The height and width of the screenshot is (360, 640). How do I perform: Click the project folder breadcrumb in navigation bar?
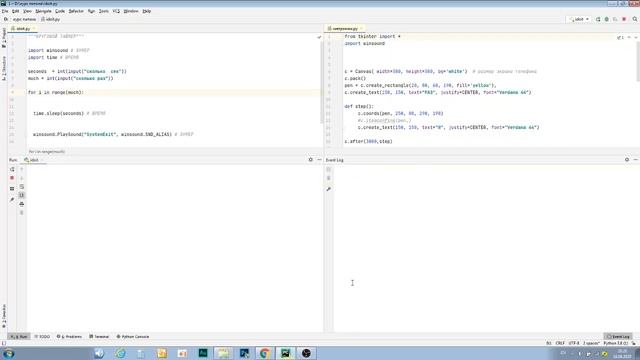pos(24,19)
